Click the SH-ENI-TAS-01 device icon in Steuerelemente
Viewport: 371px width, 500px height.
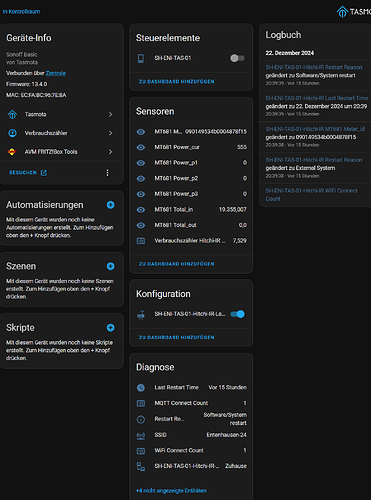141,58
